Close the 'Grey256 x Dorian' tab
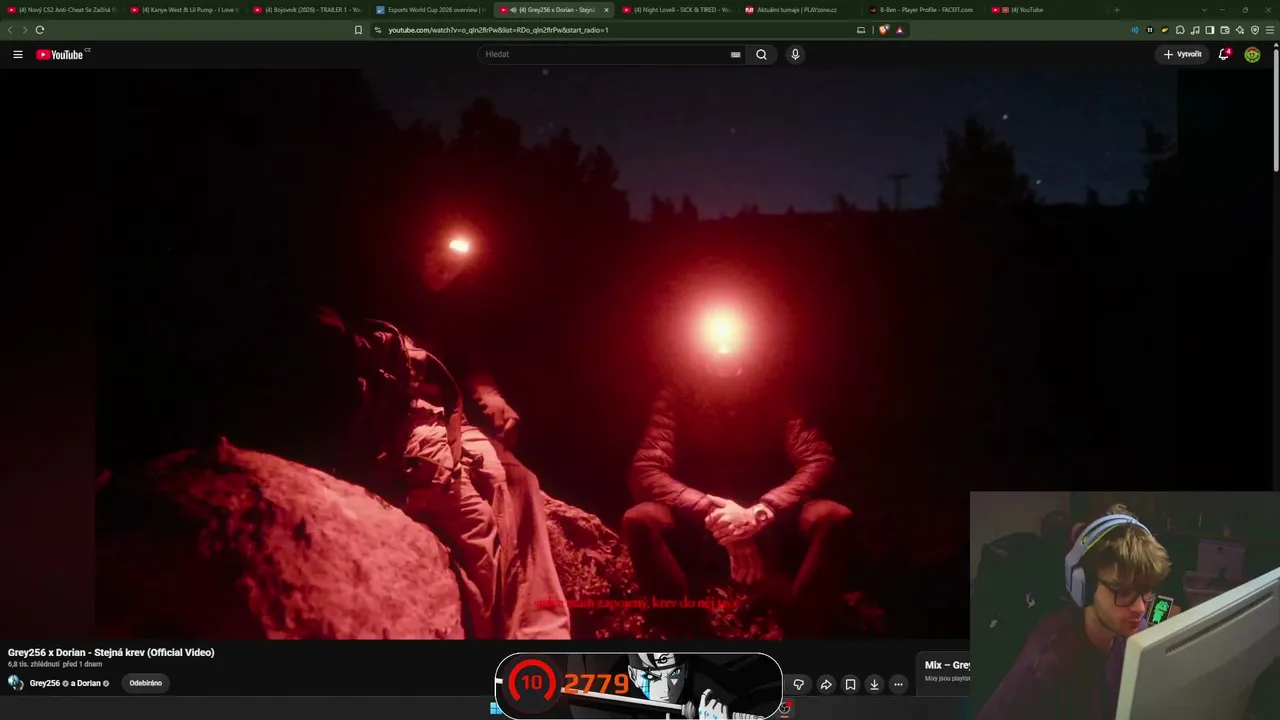Image resolution: width=1280 pixels, height=720 pixels. [606, 10]
